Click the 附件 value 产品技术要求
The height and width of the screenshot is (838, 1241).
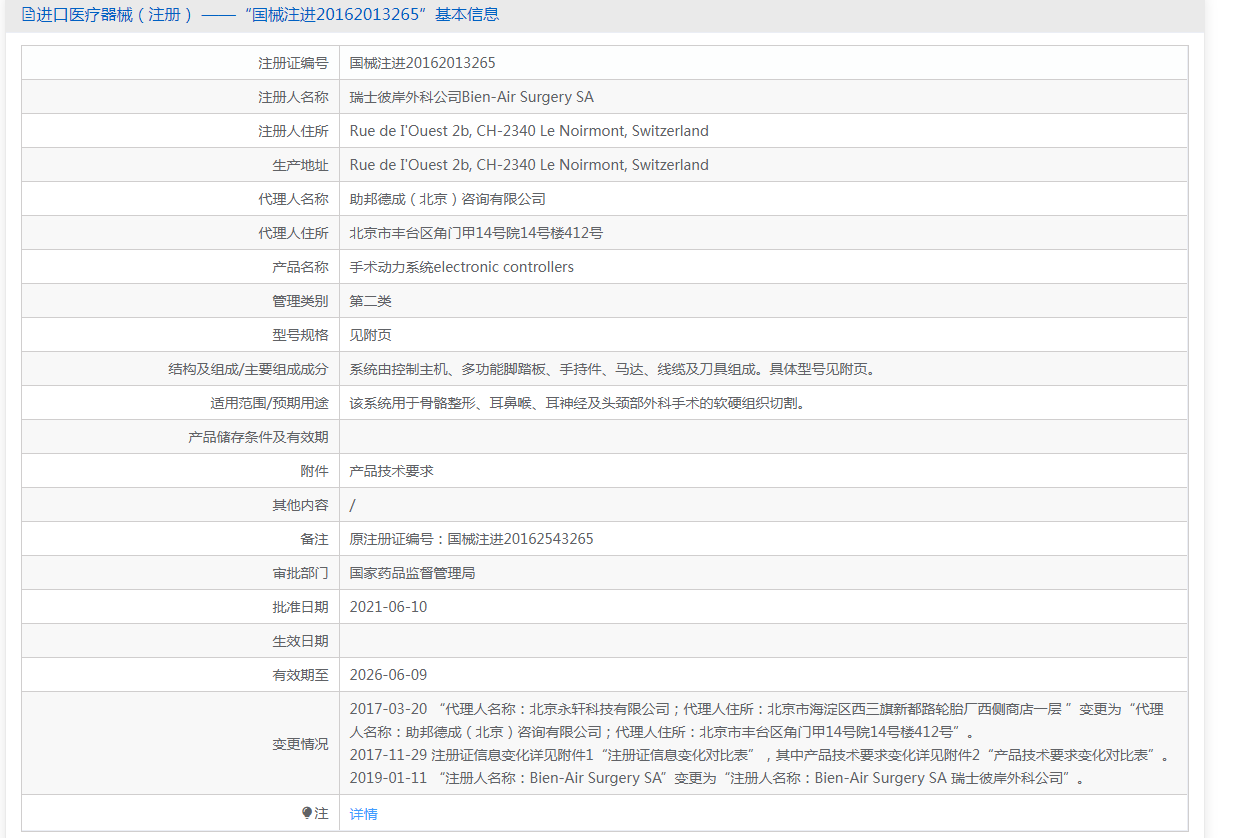[x=391, y=471]
